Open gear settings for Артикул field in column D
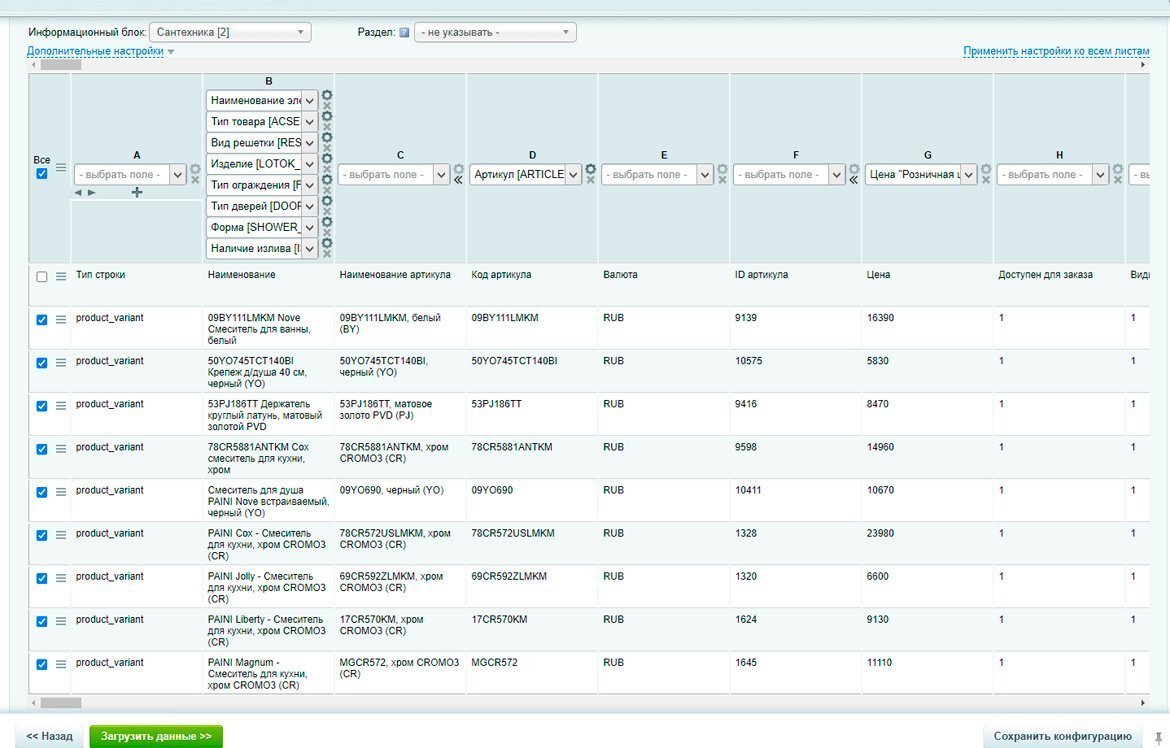Image resolution: width=1170 pixels, height=748 pixels. coord(590,169)
